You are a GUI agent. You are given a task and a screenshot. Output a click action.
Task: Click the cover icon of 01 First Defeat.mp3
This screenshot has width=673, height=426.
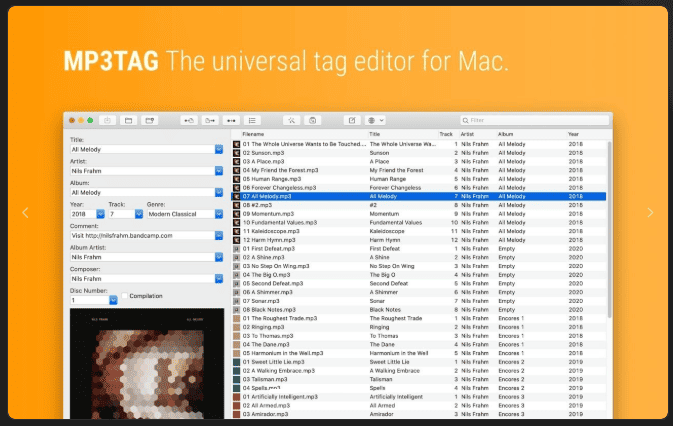coord(236,249)
